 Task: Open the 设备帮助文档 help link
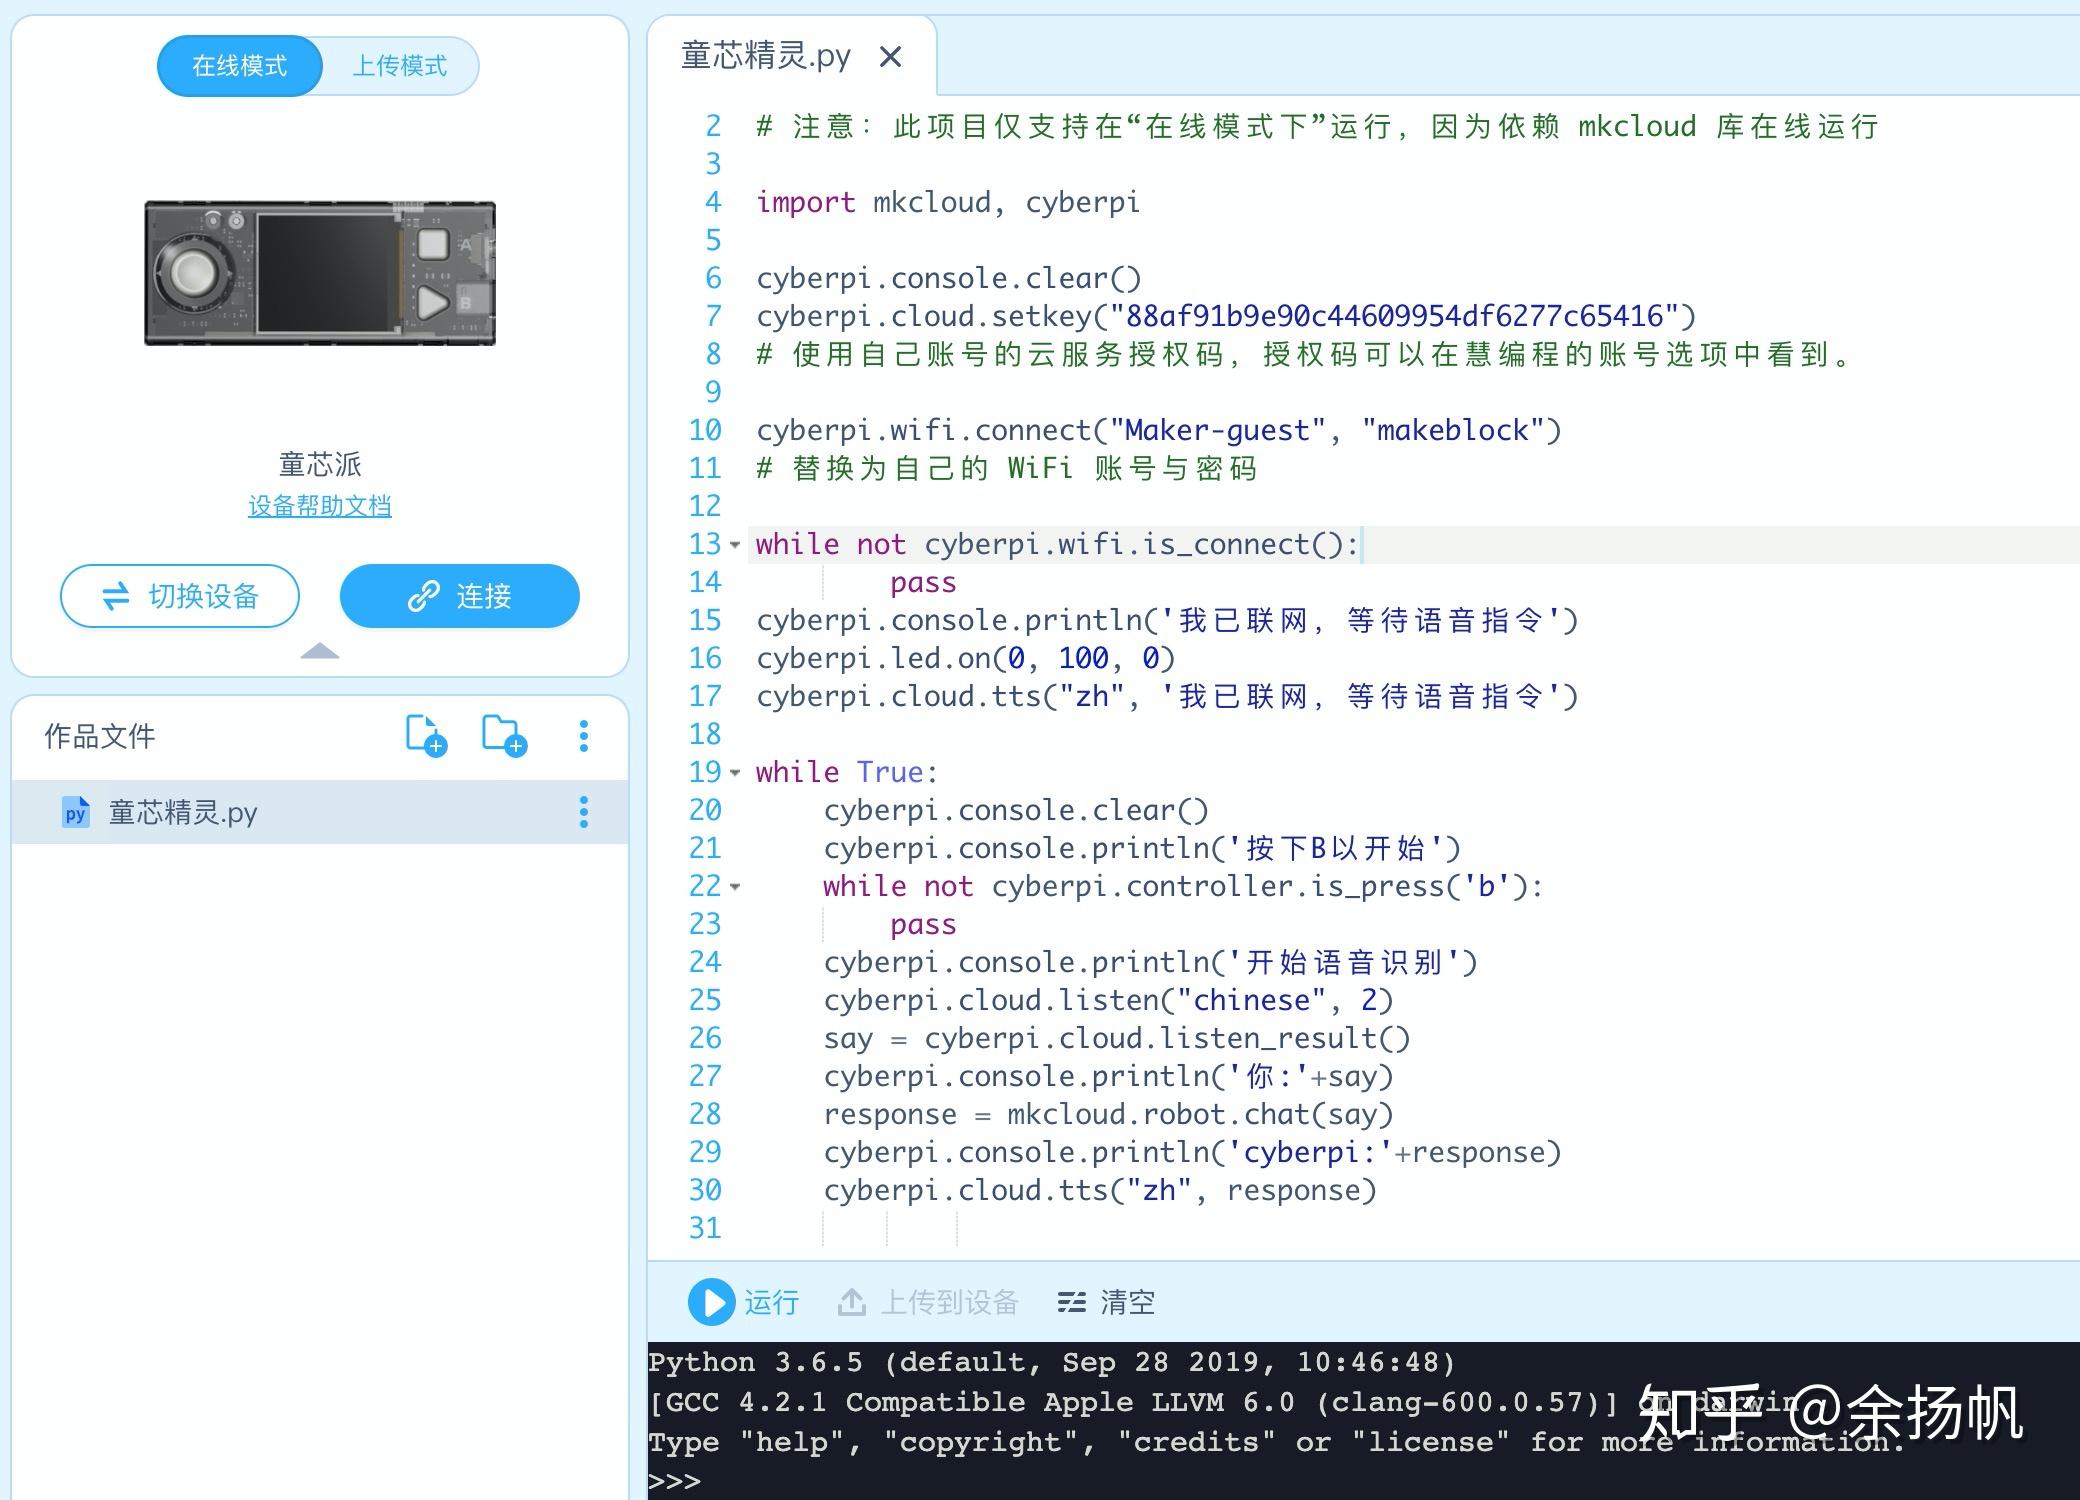[x=320, y=505]
